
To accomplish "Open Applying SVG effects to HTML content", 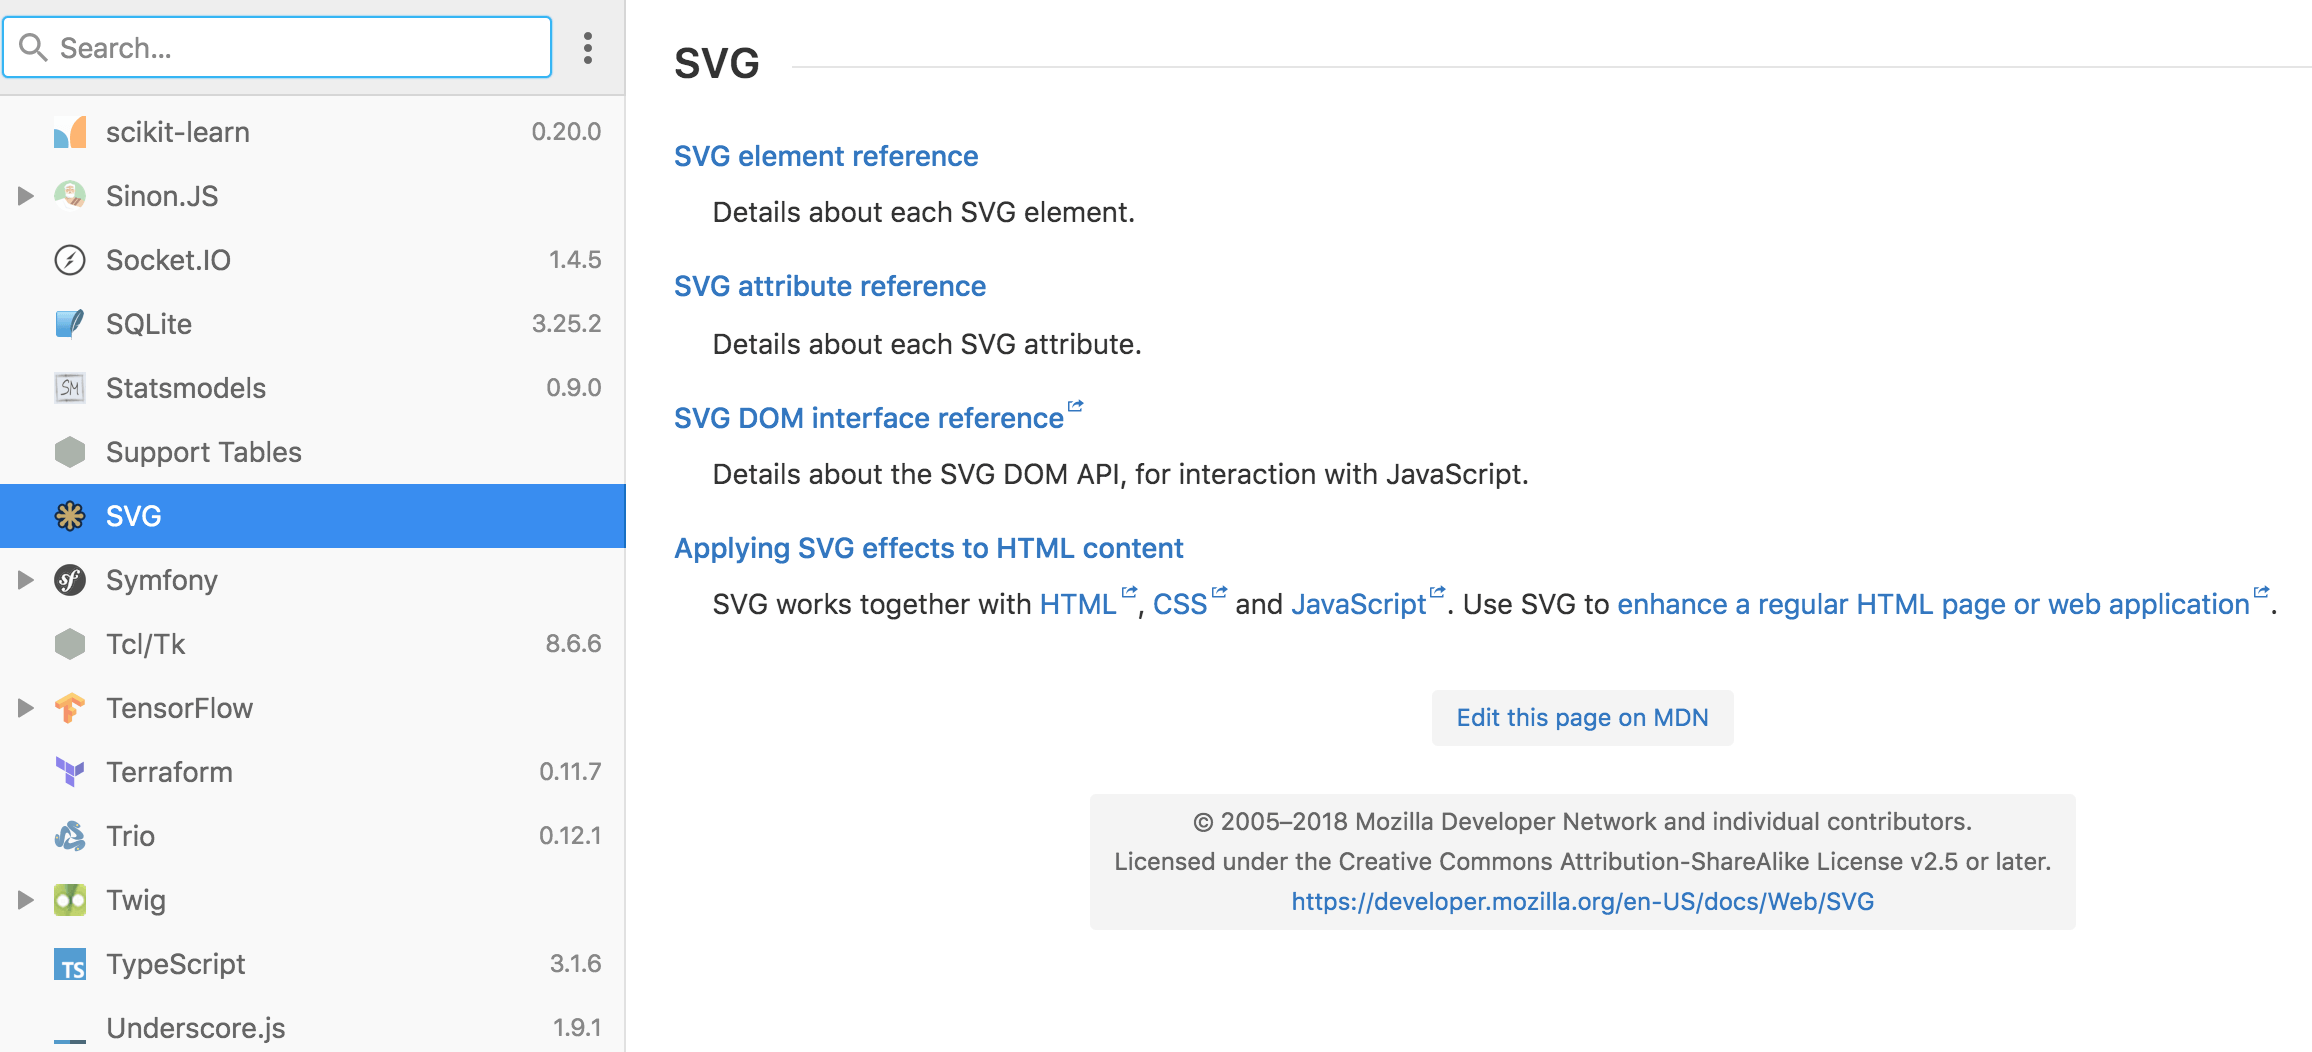I will [929, 548].
